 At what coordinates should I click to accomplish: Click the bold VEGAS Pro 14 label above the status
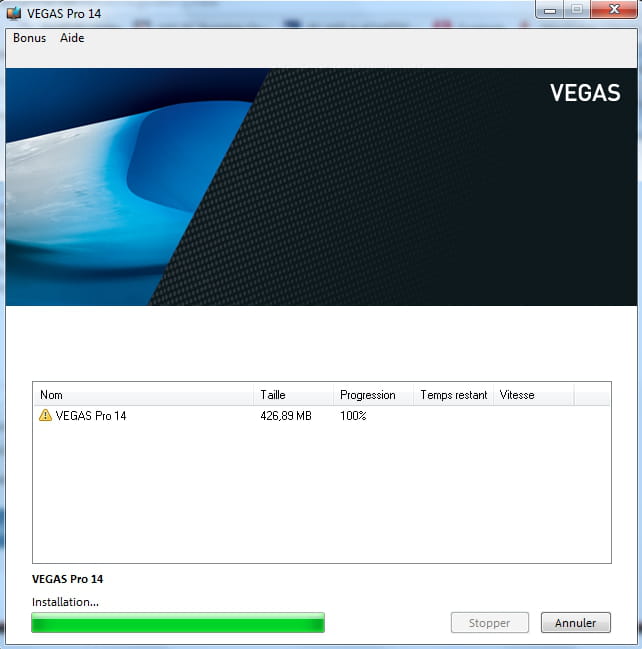tap(67, 579)
